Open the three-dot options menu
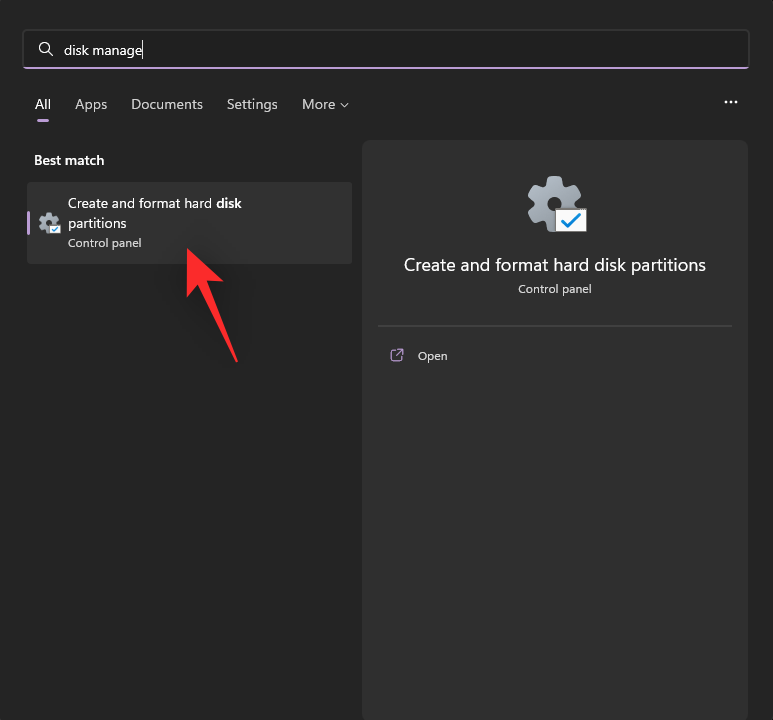This screenshot has height=720, width=773. (x=731, y=102)
